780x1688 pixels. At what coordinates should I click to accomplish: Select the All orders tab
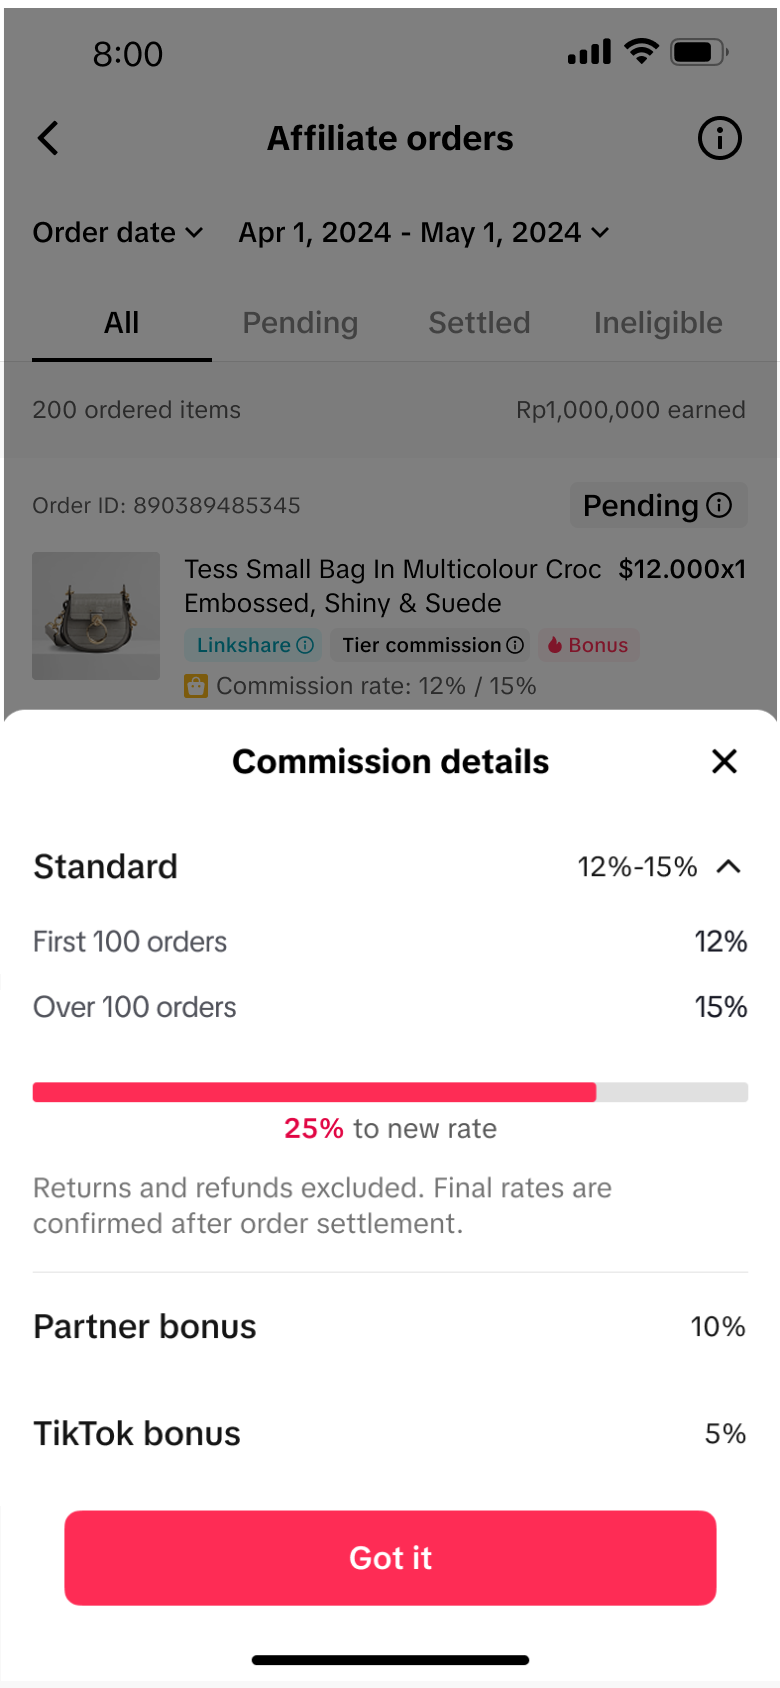122,323
